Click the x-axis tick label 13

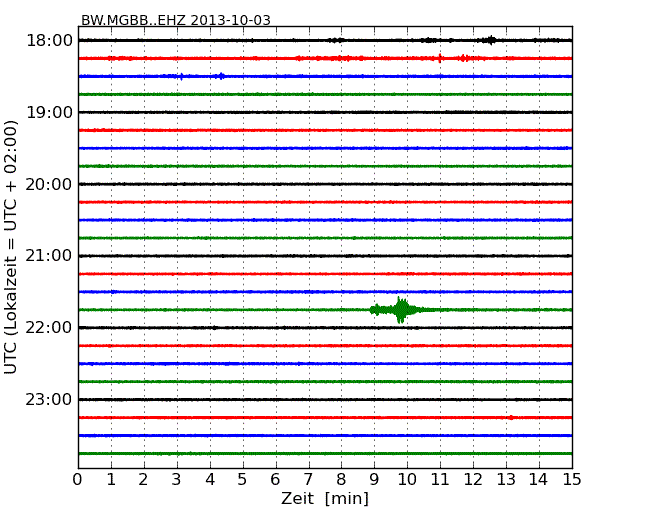pyautogui.click(x=506, y=480)
